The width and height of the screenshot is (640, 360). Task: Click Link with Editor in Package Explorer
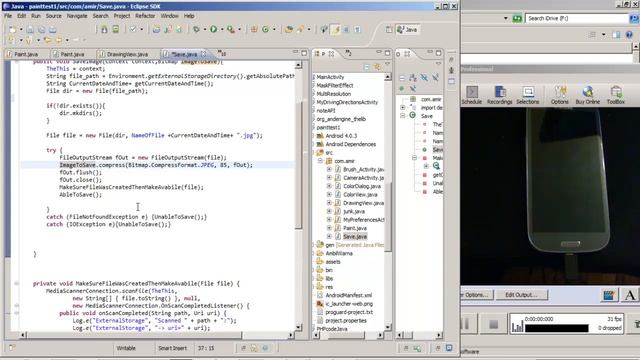[x=377, y=67]
